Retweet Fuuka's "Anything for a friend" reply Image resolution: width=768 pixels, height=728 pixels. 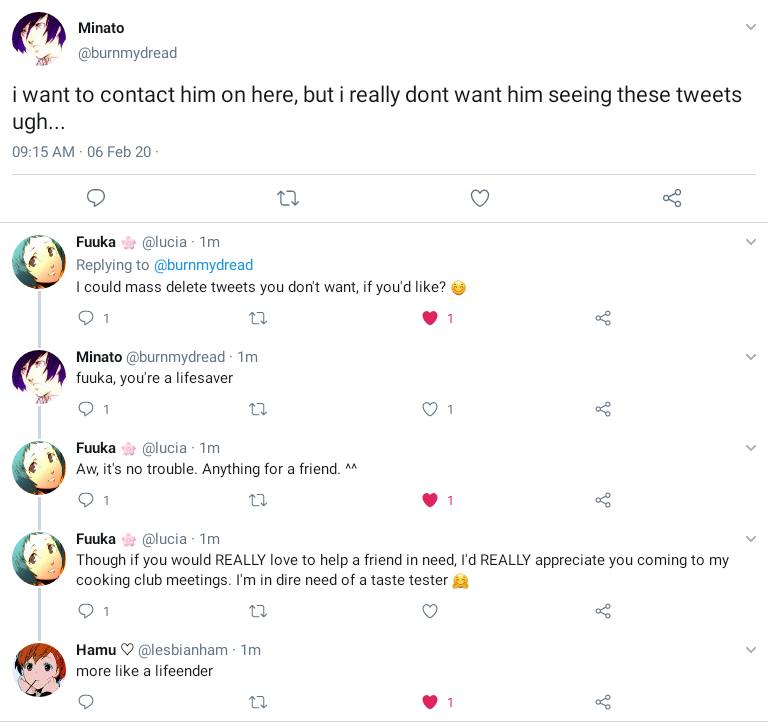click(258, 500)
